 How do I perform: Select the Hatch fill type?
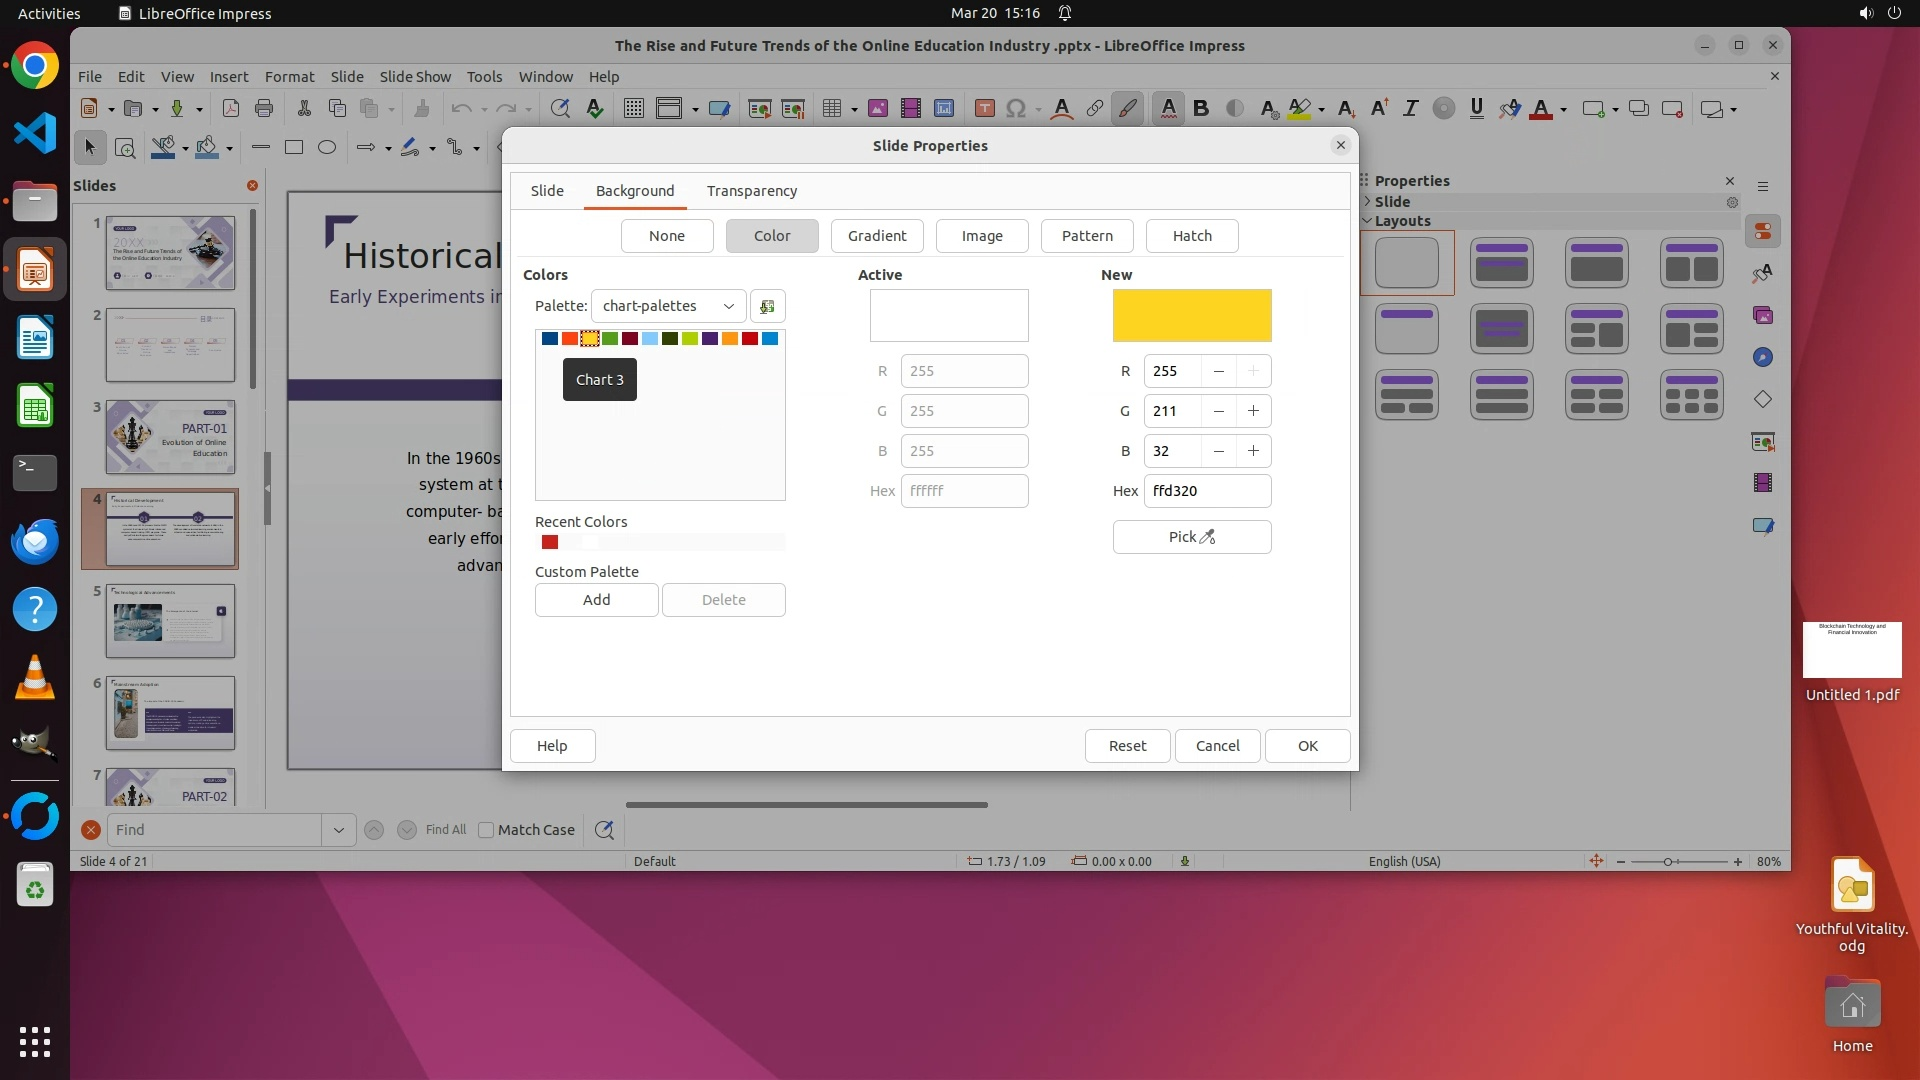coord(1192,236)
